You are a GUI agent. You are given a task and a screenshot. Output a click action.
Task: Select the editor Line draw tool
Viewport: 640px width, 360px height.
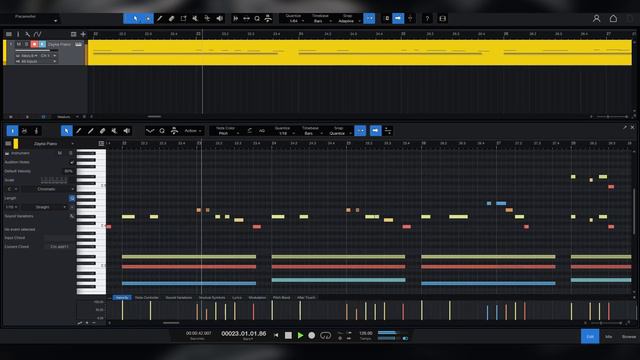tap(91, 131)
